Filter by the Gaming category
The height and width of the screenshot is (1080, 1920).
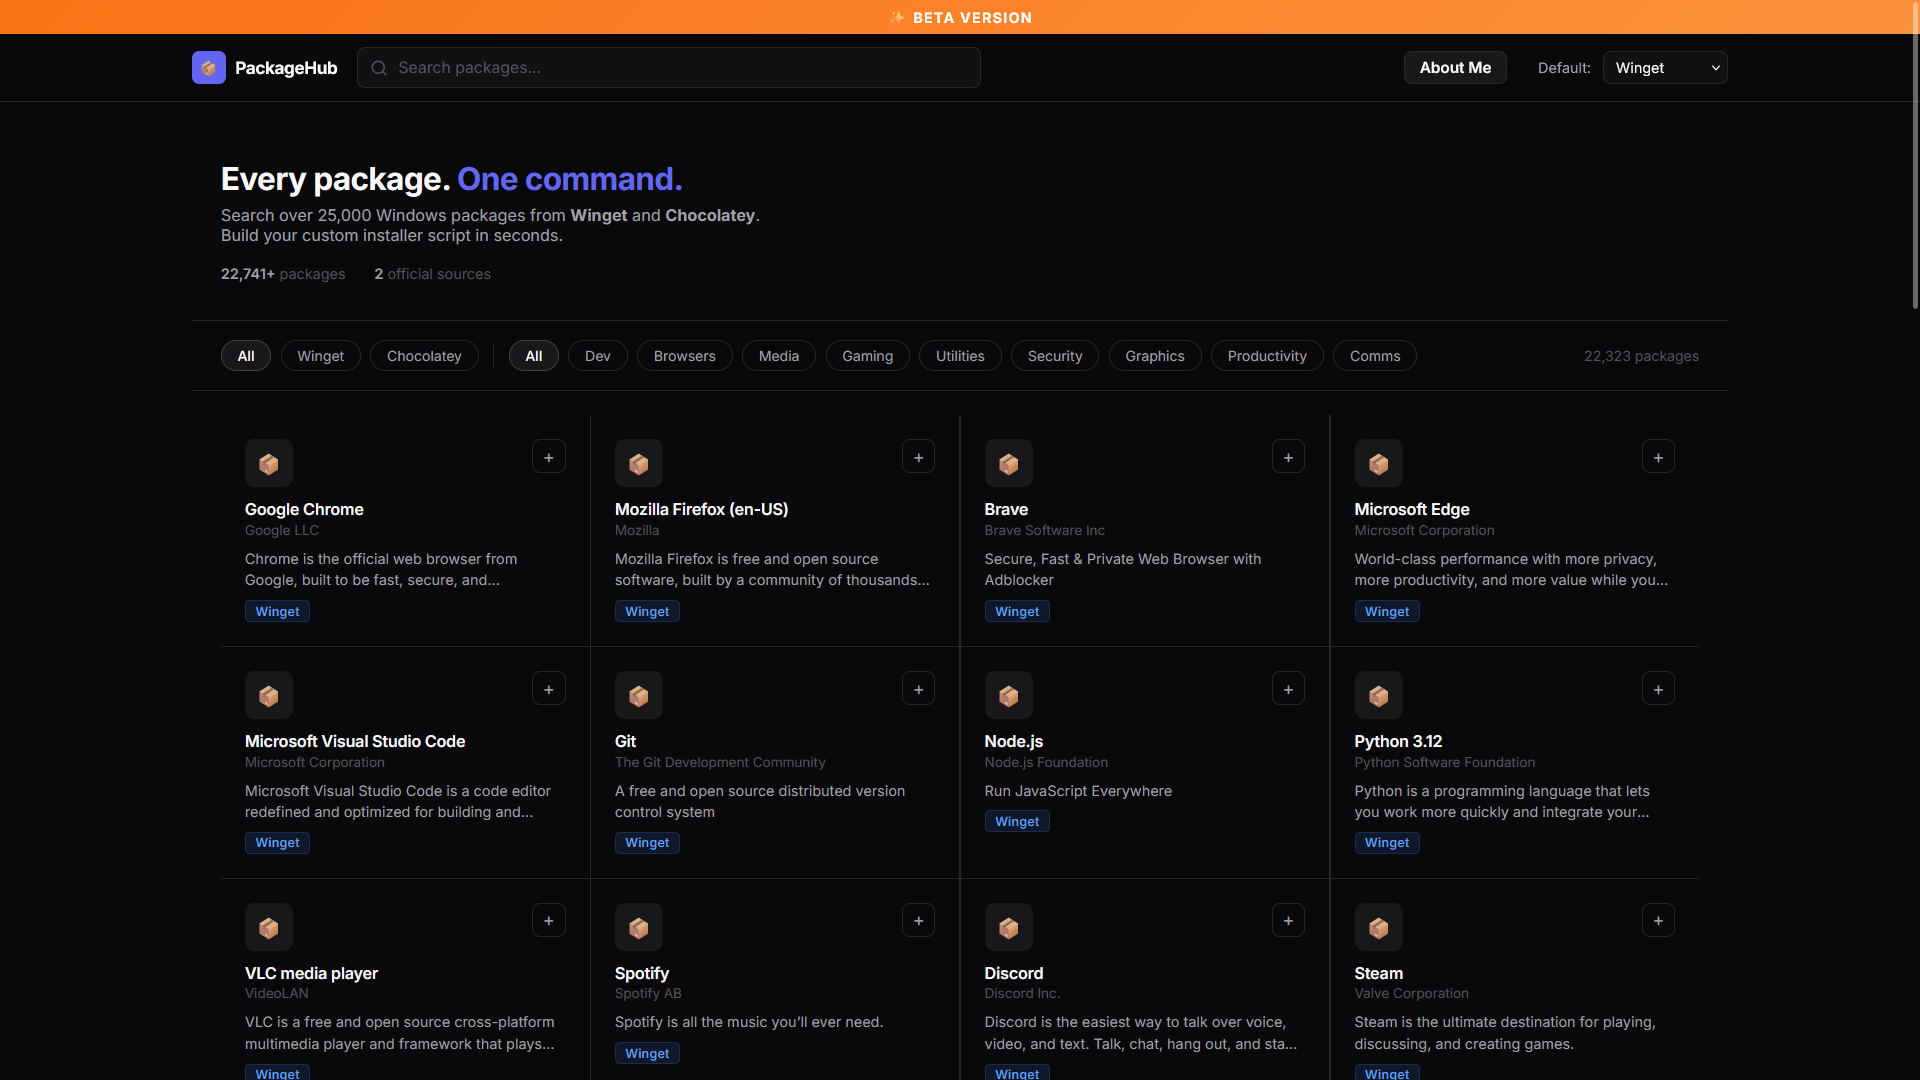tap(868, 356)
